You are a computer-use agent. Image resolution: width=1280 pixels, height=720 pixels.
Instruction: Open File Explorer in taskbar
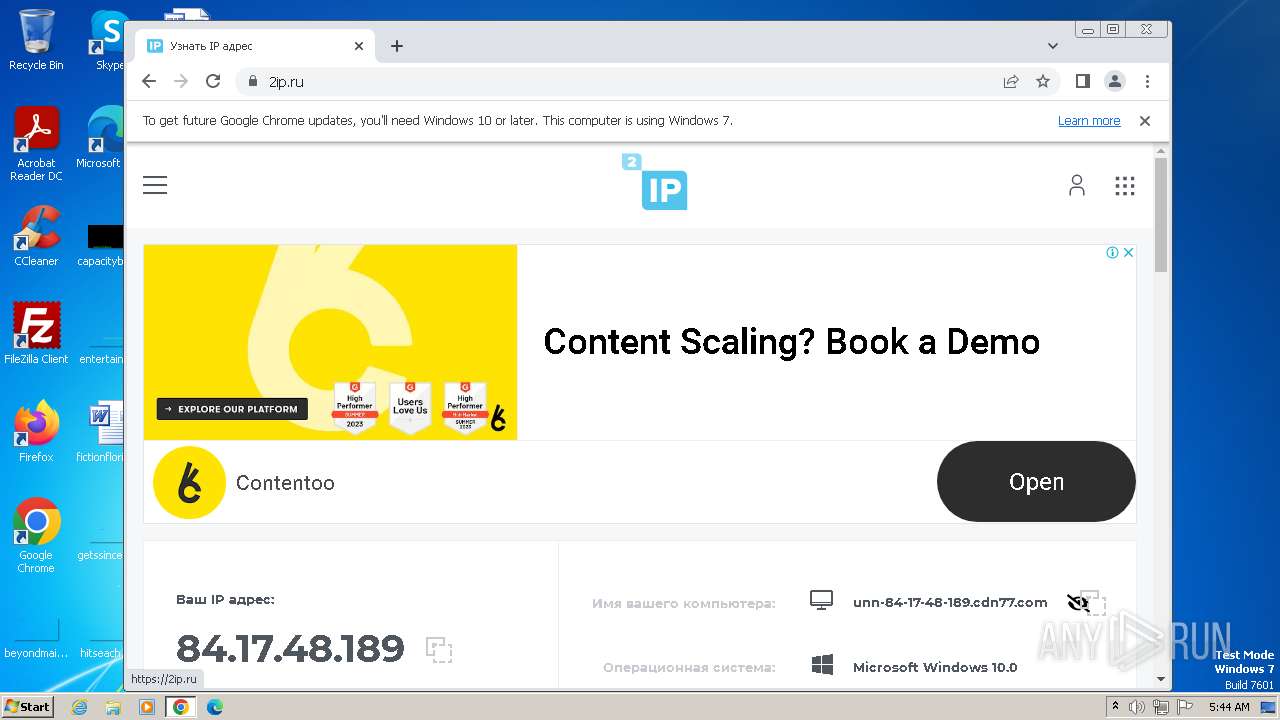(x=113, y=707)
